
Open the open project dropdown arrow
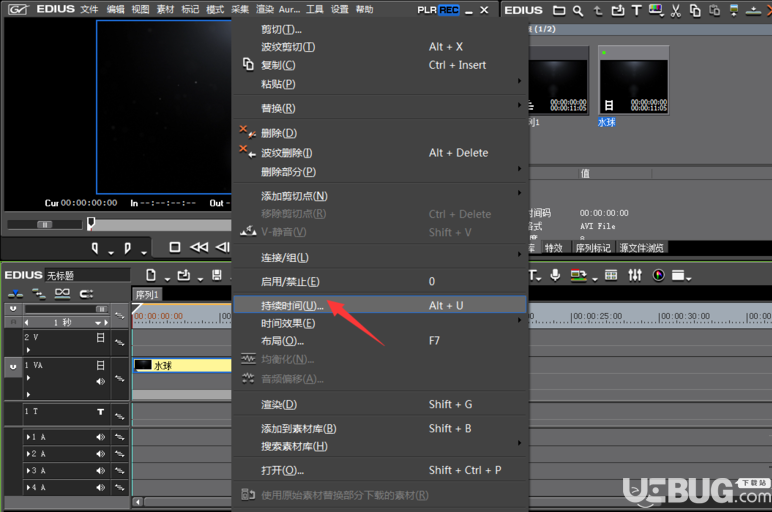click(200, 279)
